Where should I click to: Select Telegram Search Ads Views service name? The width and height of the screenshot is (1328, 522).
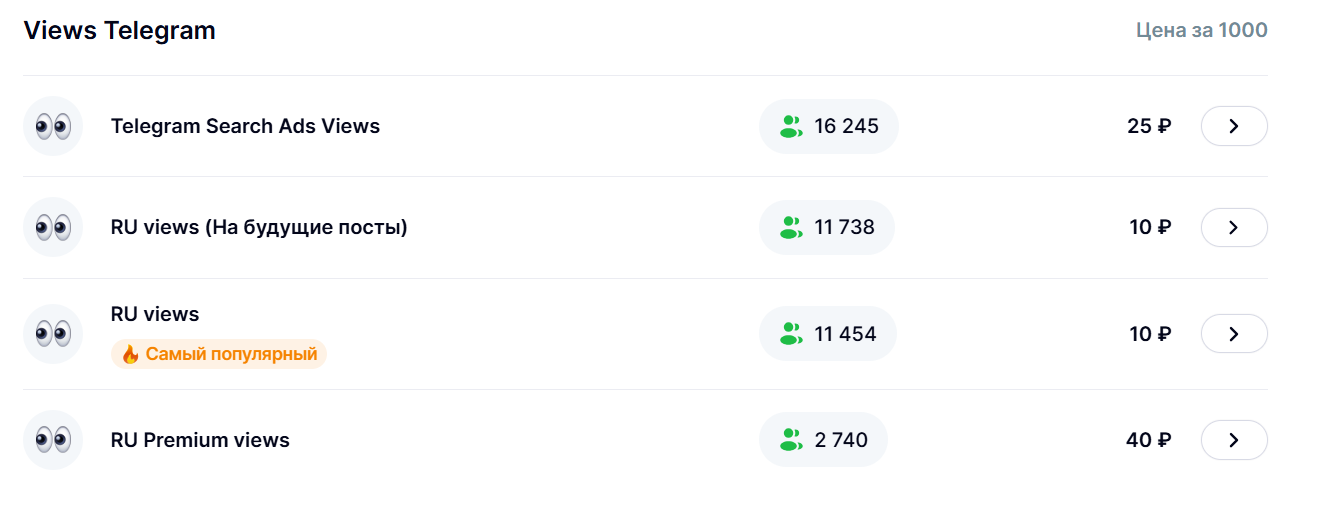pos(245,126)
